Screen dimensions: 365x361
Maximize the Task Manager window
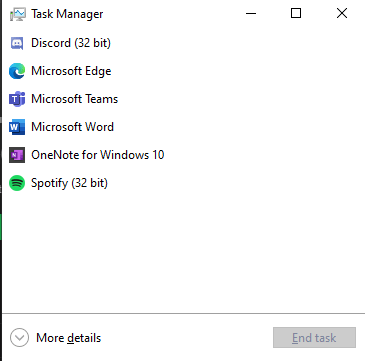pyautogui.click(x=296, y=14)
